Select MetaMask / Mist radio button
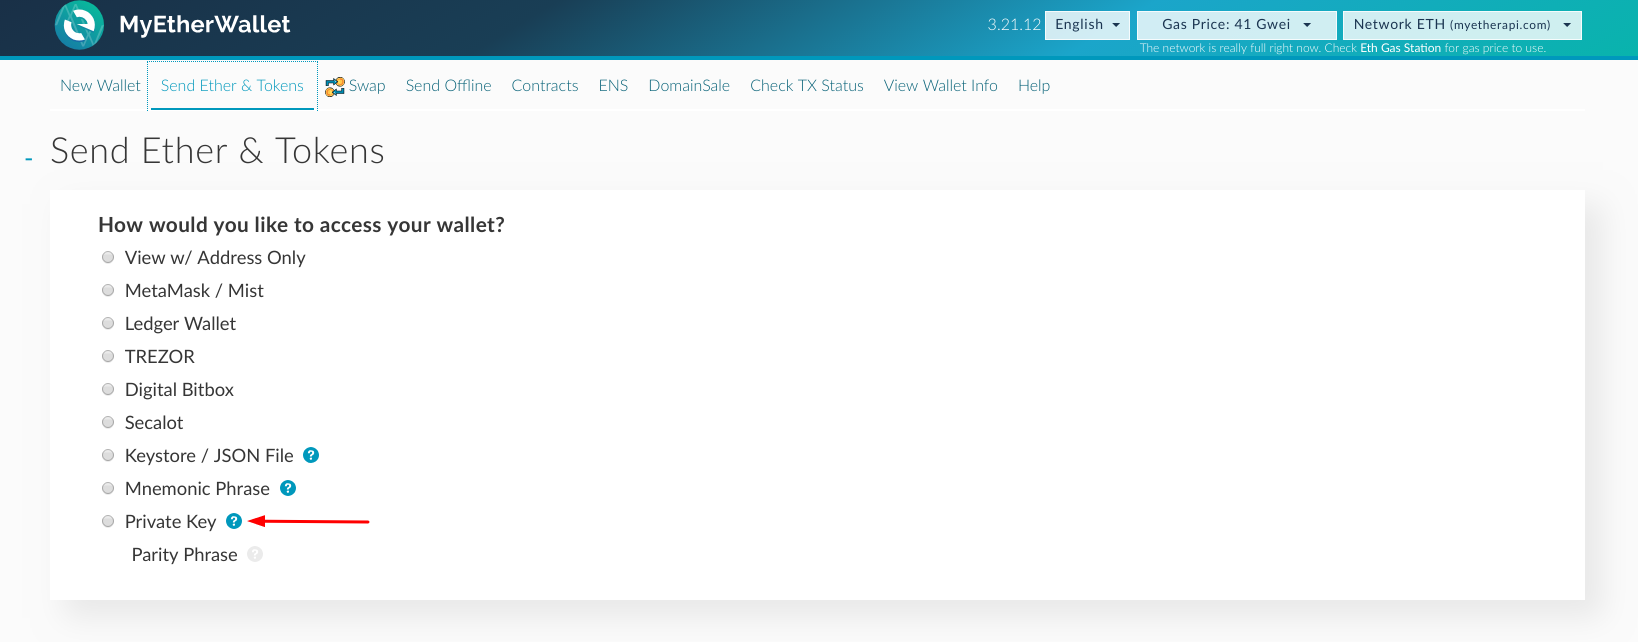 tap(108, 290)
